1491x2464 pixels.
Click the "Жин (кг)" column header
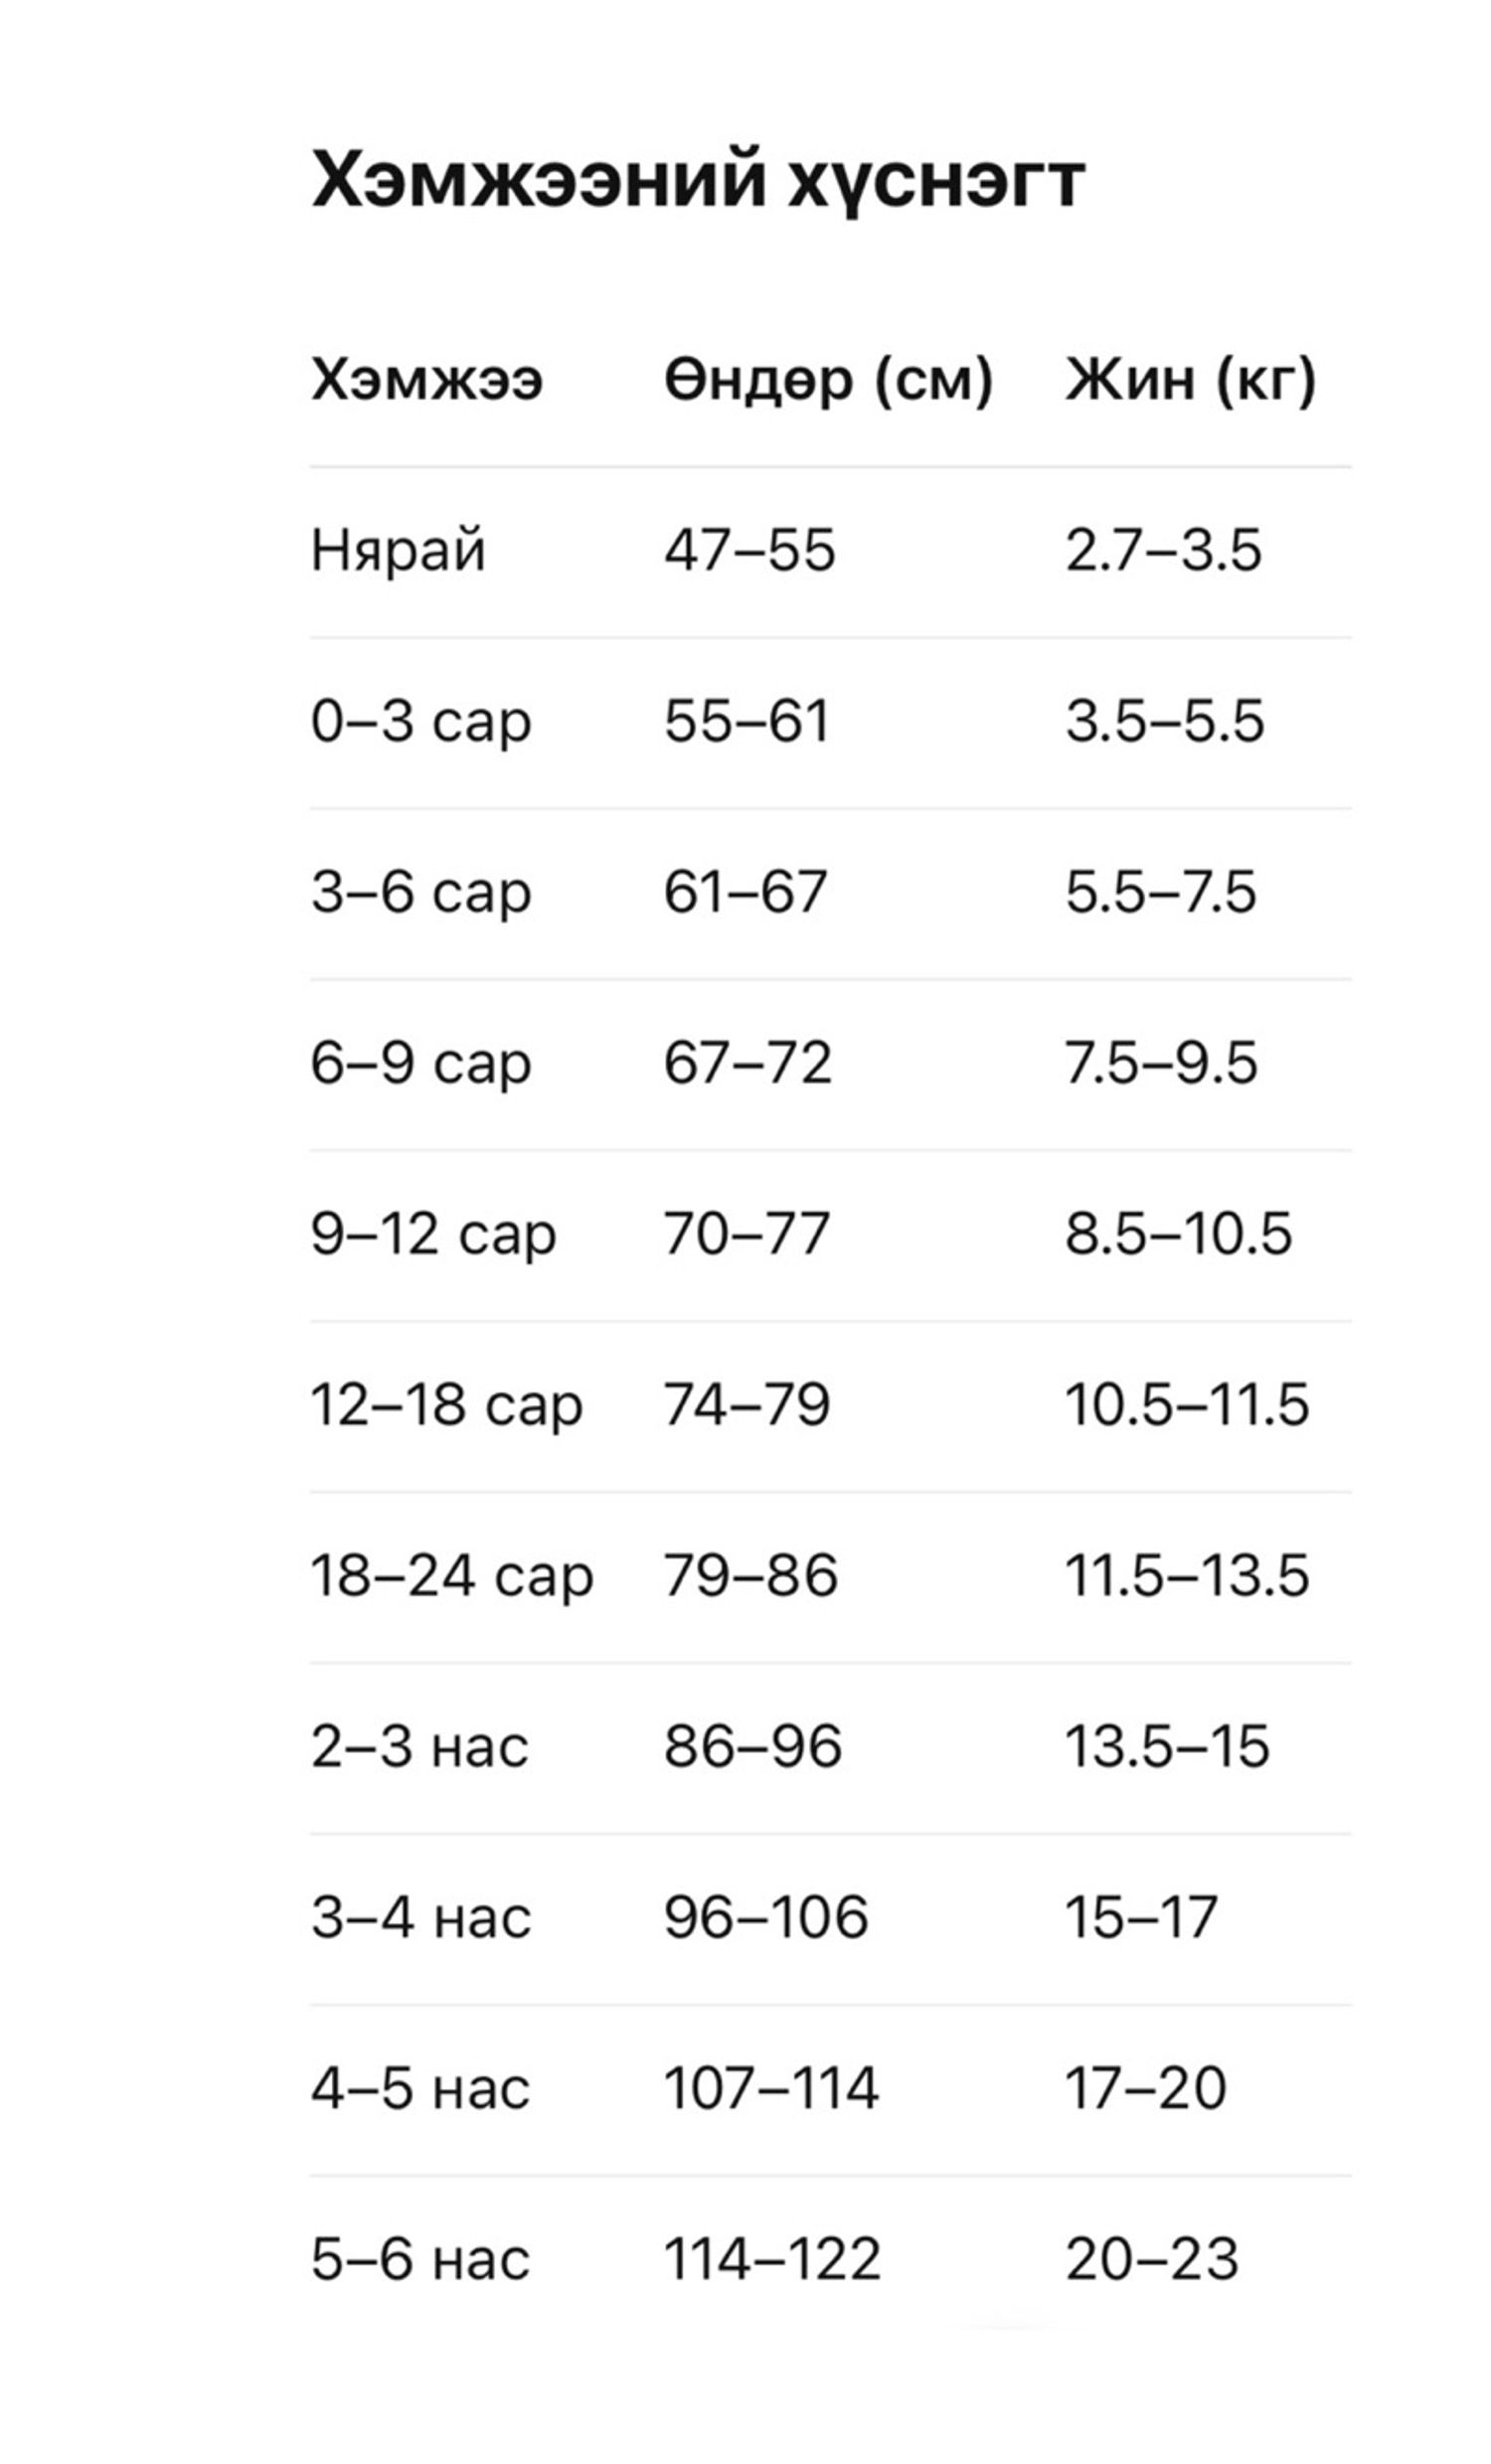[x=1190, y=381]
